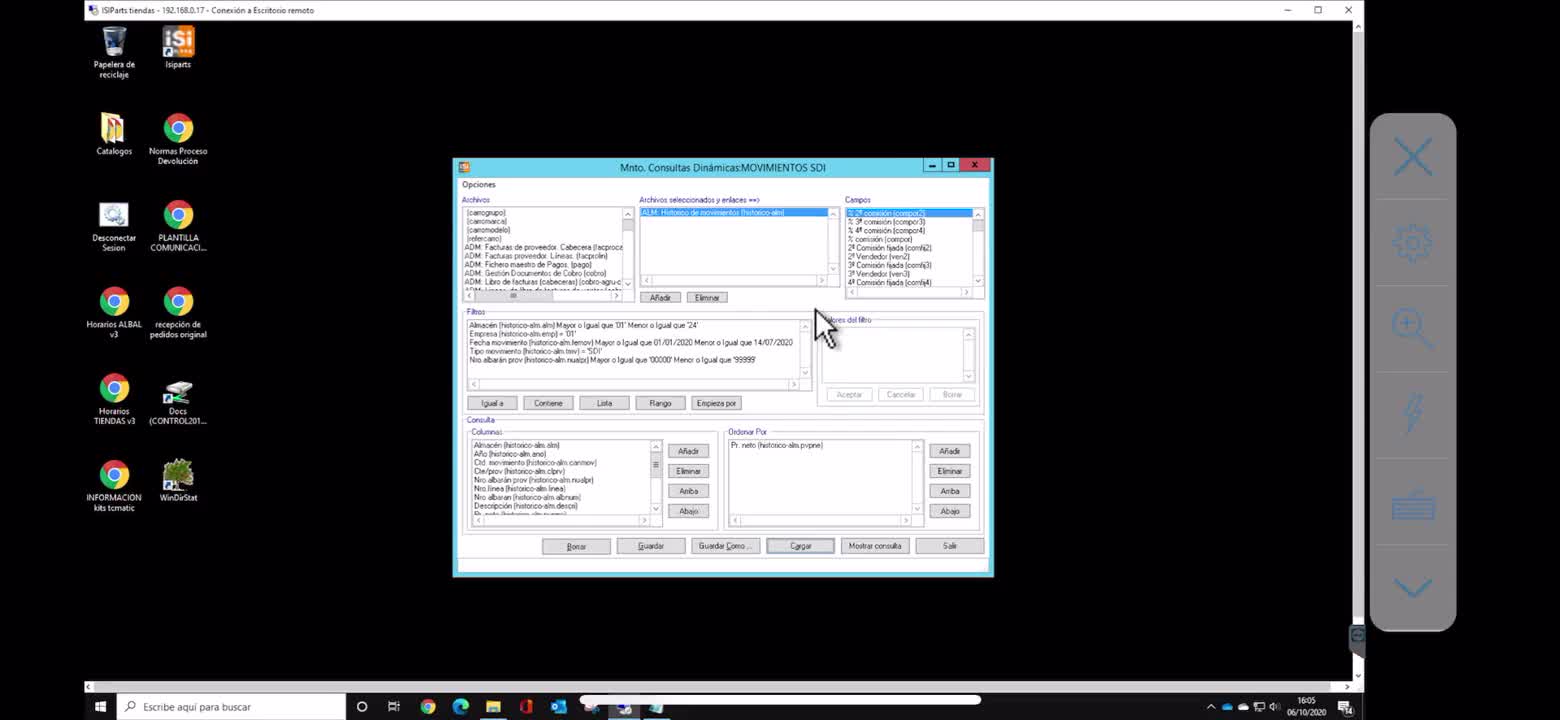1560x720 pixels.
Task: Click the Lista filter button
Action: click(604, 403)
